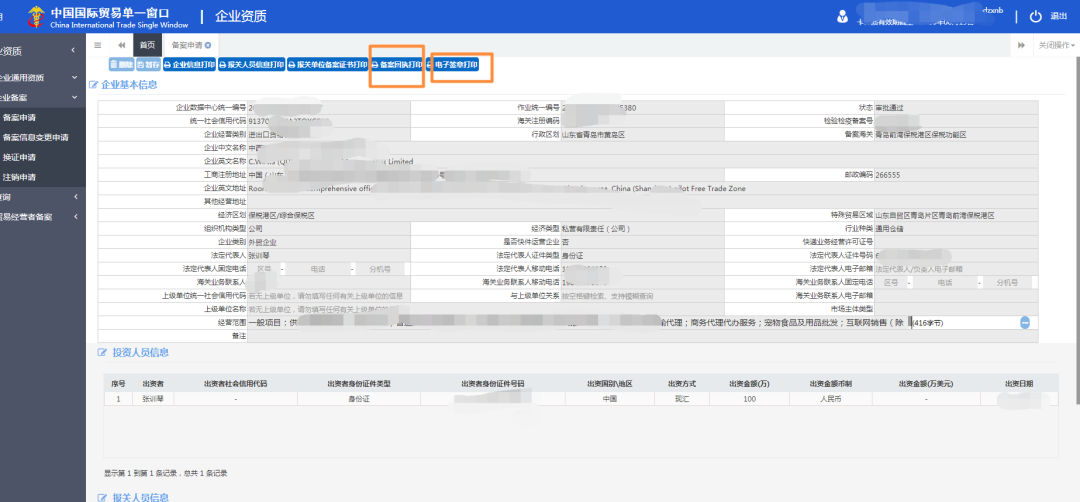Screen dimensions: 1080x502
Task: Click 备案回执打印 print button
Action: (397, 65)
